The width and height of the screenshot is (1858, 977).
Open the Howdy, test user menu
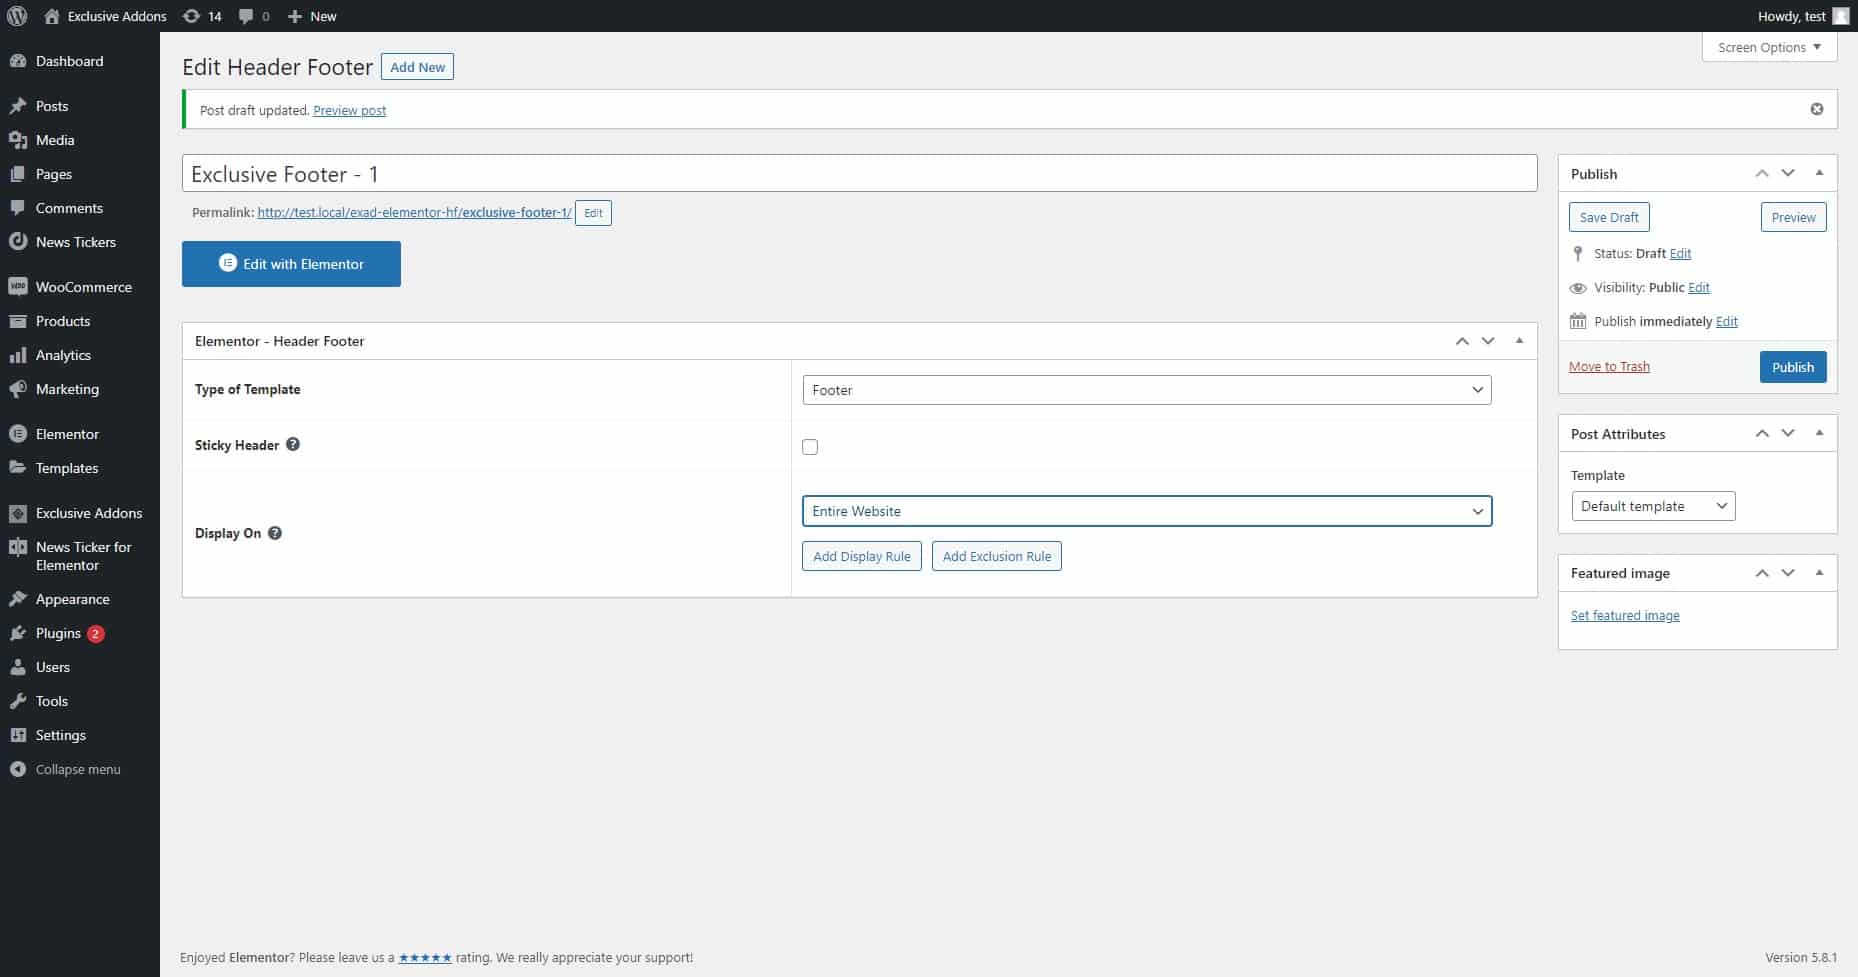pyautogui.click(x=1803, y=16)
